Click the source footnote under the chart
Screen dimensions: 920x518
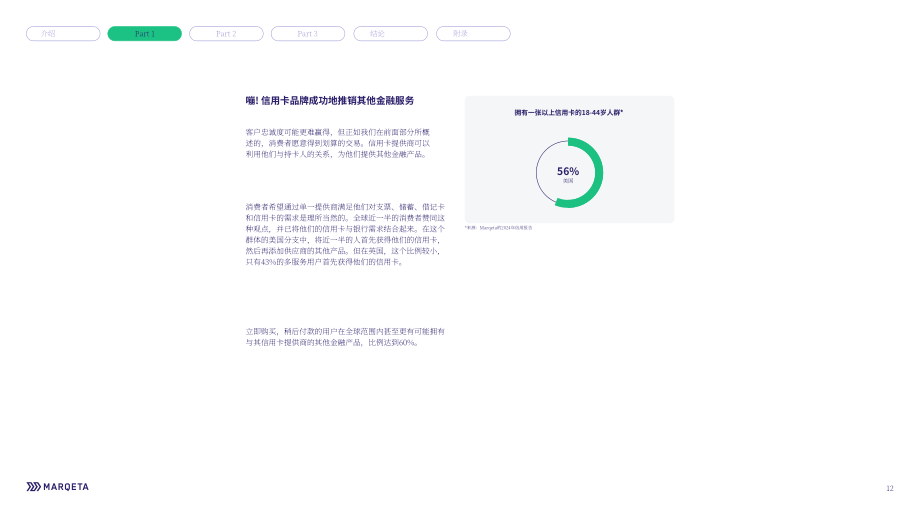coord(499,228)
